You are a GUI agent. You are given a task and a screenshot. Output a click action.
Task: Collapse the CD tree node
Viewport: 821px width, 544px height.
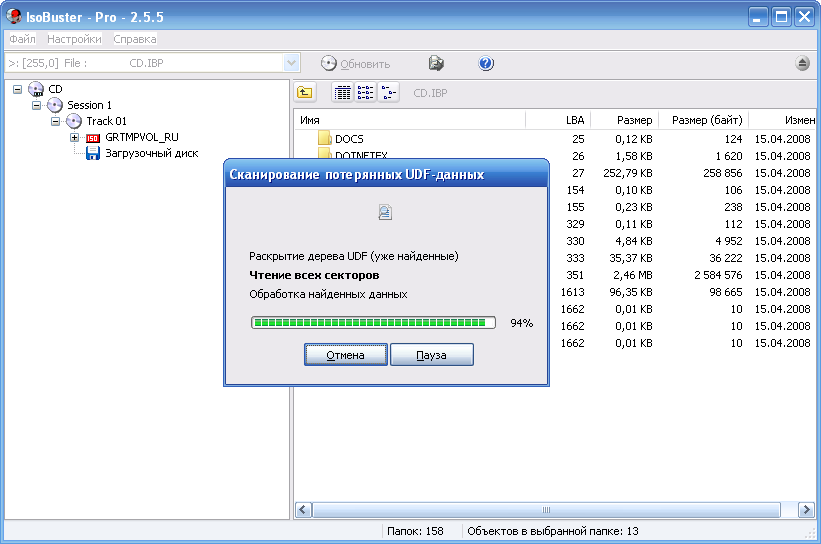pos(17,89)
